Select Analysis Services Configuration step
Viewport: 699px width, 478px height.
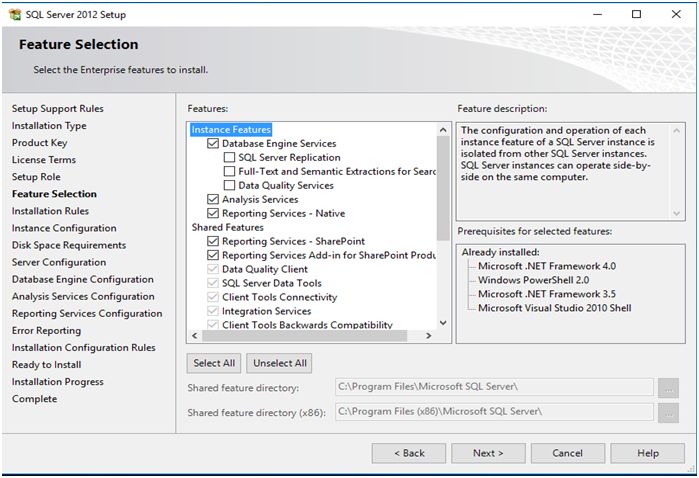click(83, 296)
